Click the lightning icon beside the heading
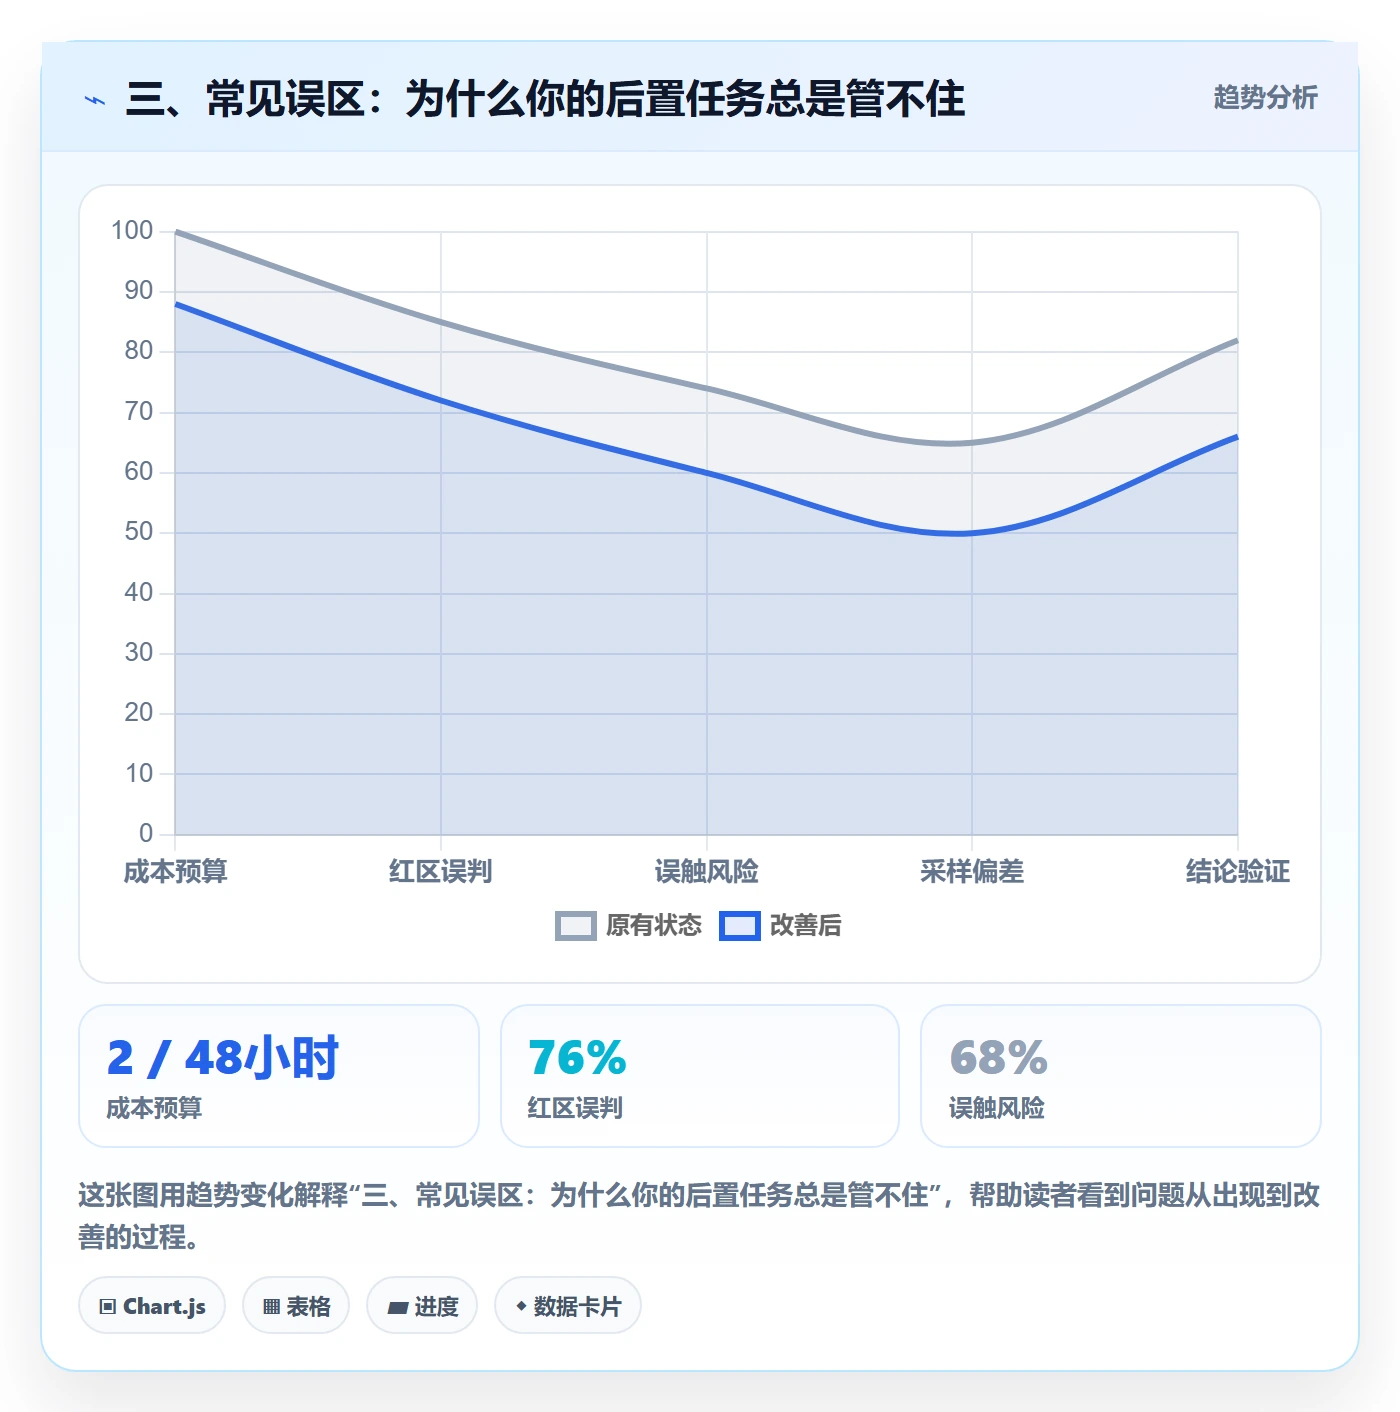Screen dimensions: 1400x1412 [95, 100]
